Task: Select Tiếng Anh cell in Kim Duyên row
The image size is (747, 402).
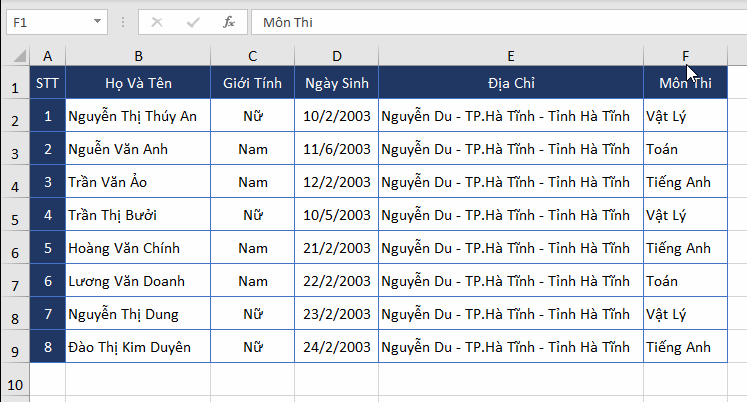Action: pos(686,346)
